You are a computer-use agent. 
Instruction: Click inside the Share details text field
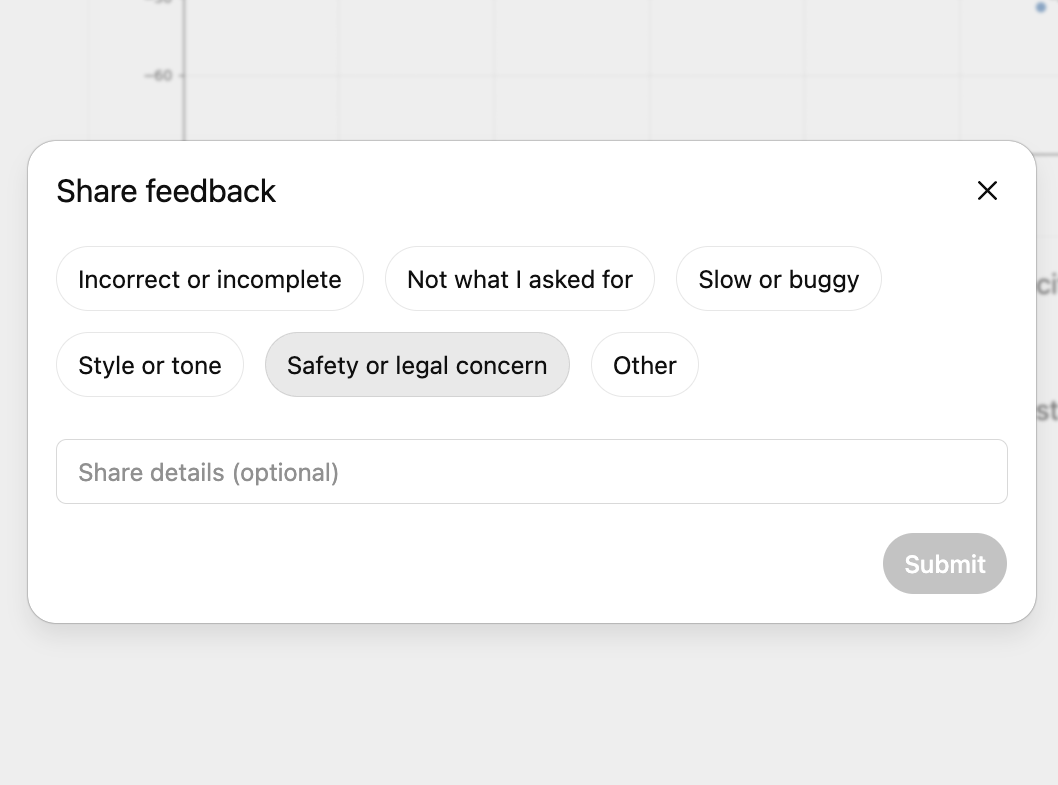coord(532,471)
